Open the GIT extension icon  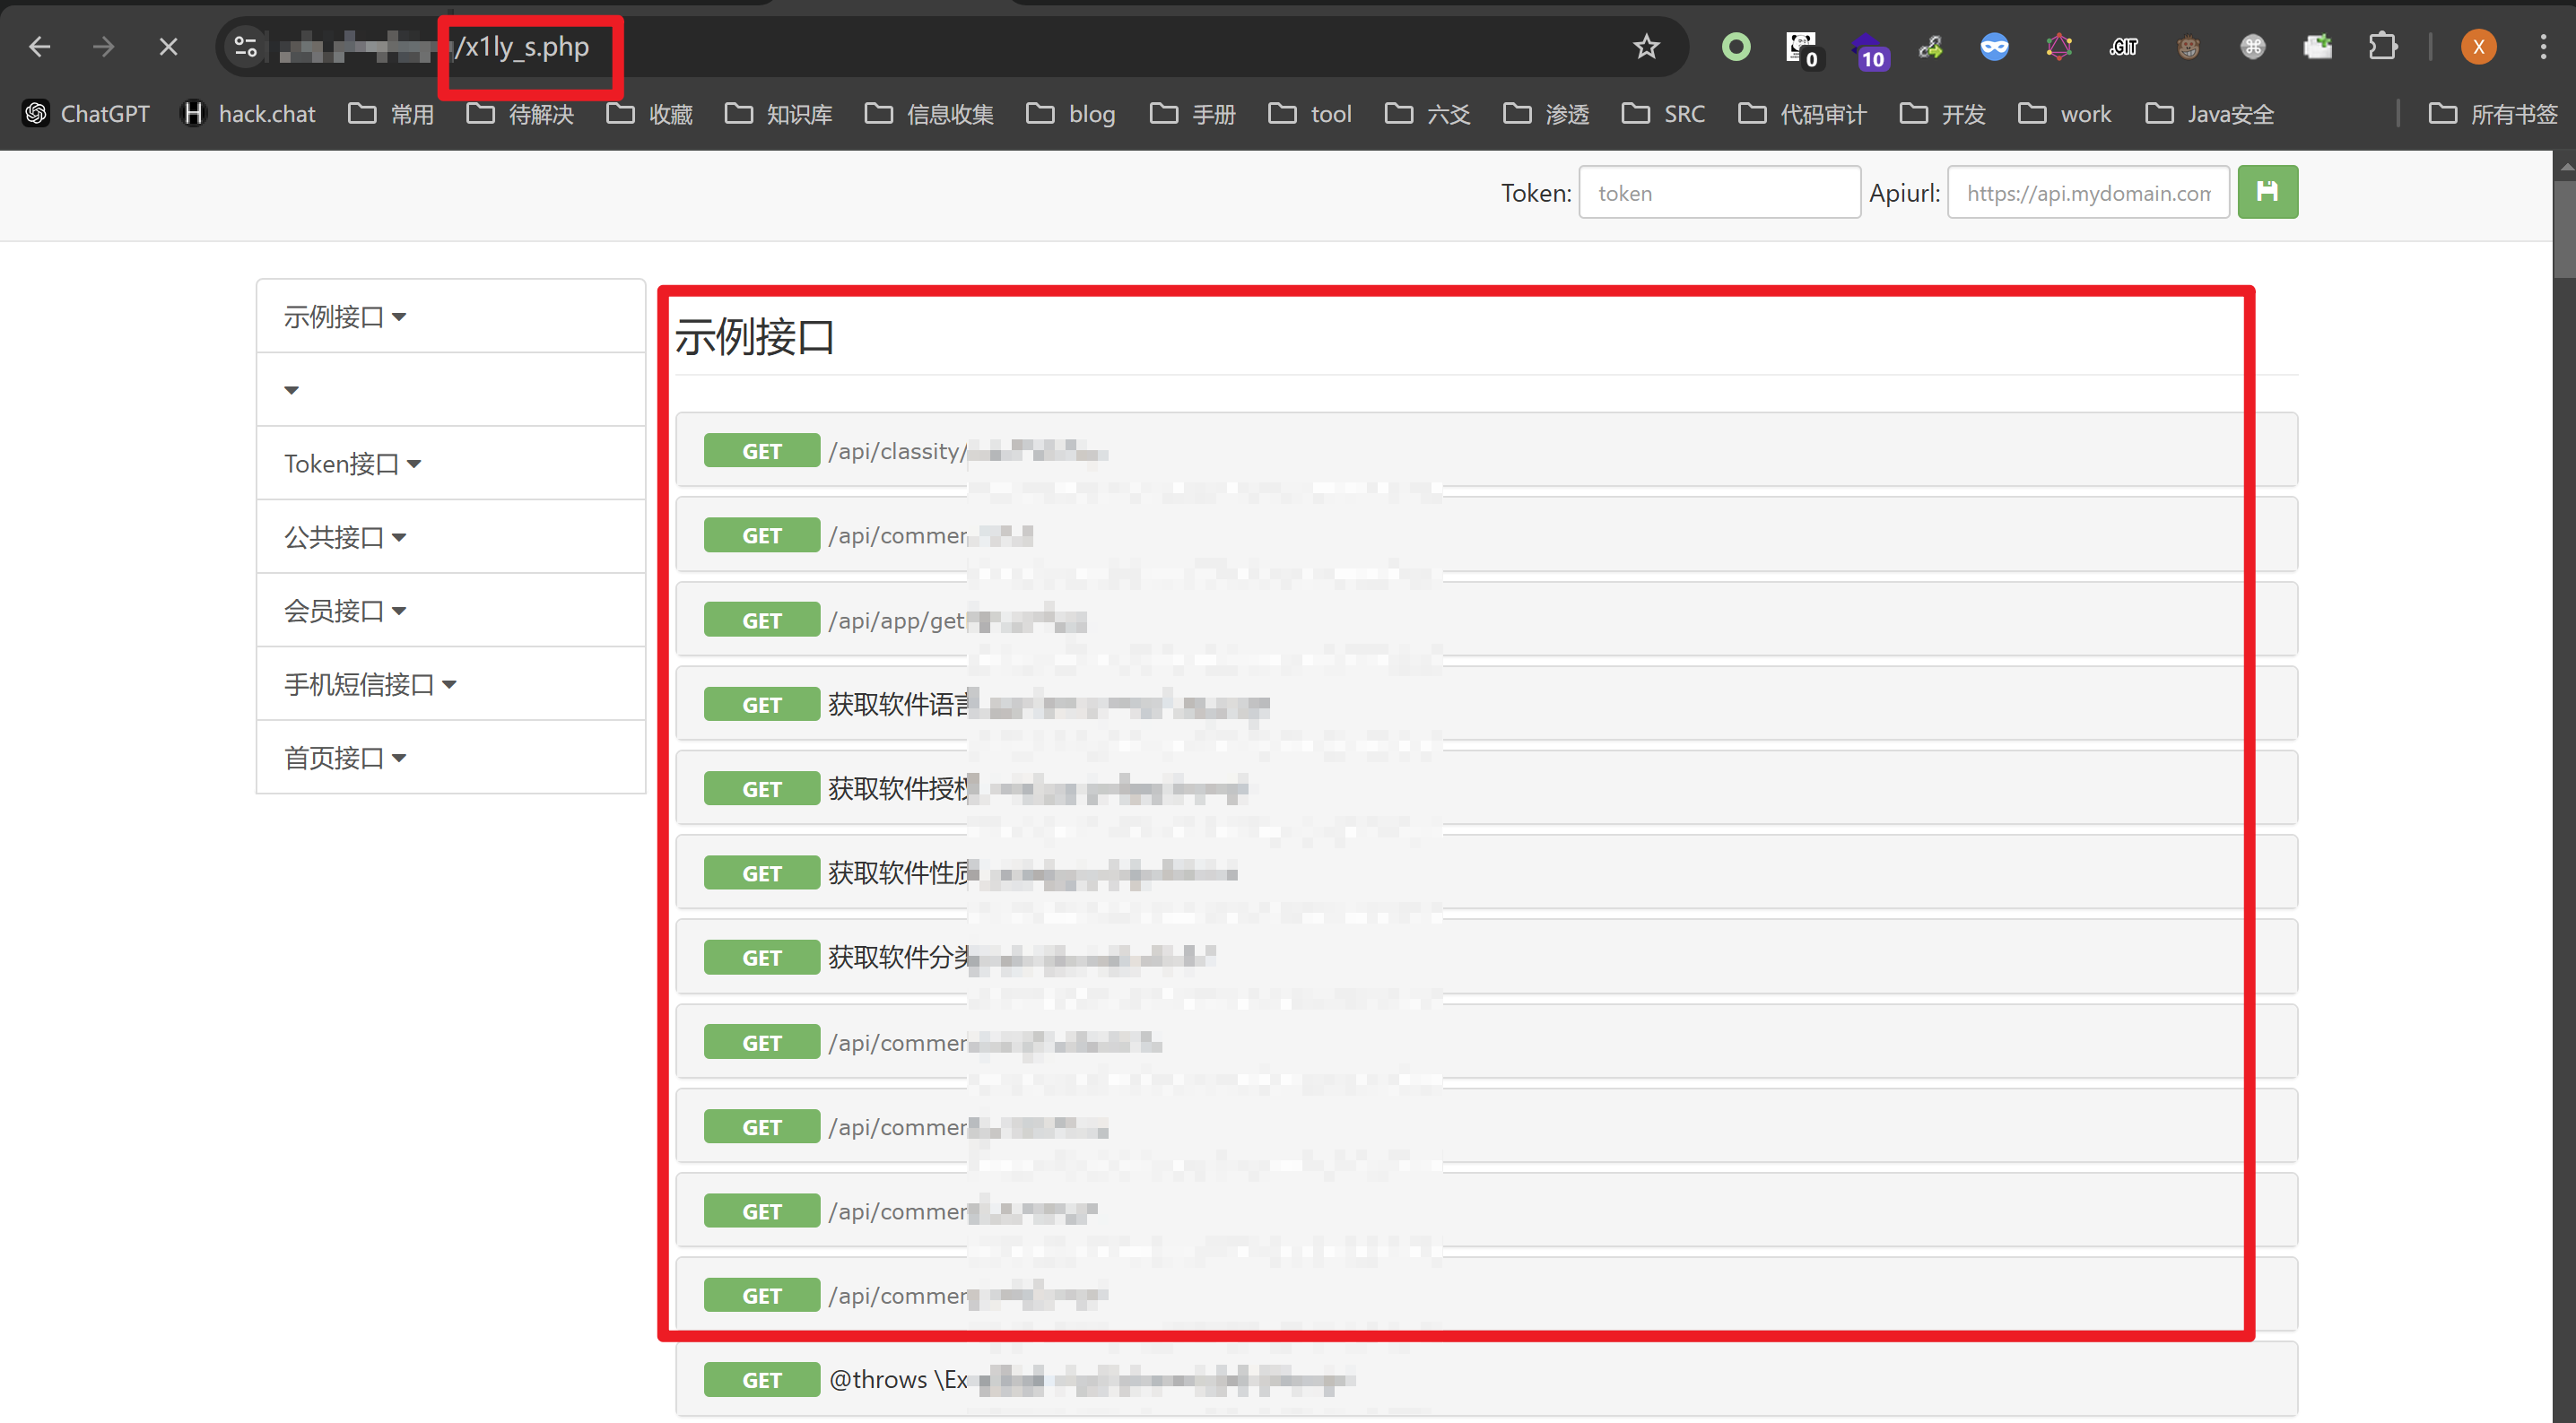pos(2123,47)
